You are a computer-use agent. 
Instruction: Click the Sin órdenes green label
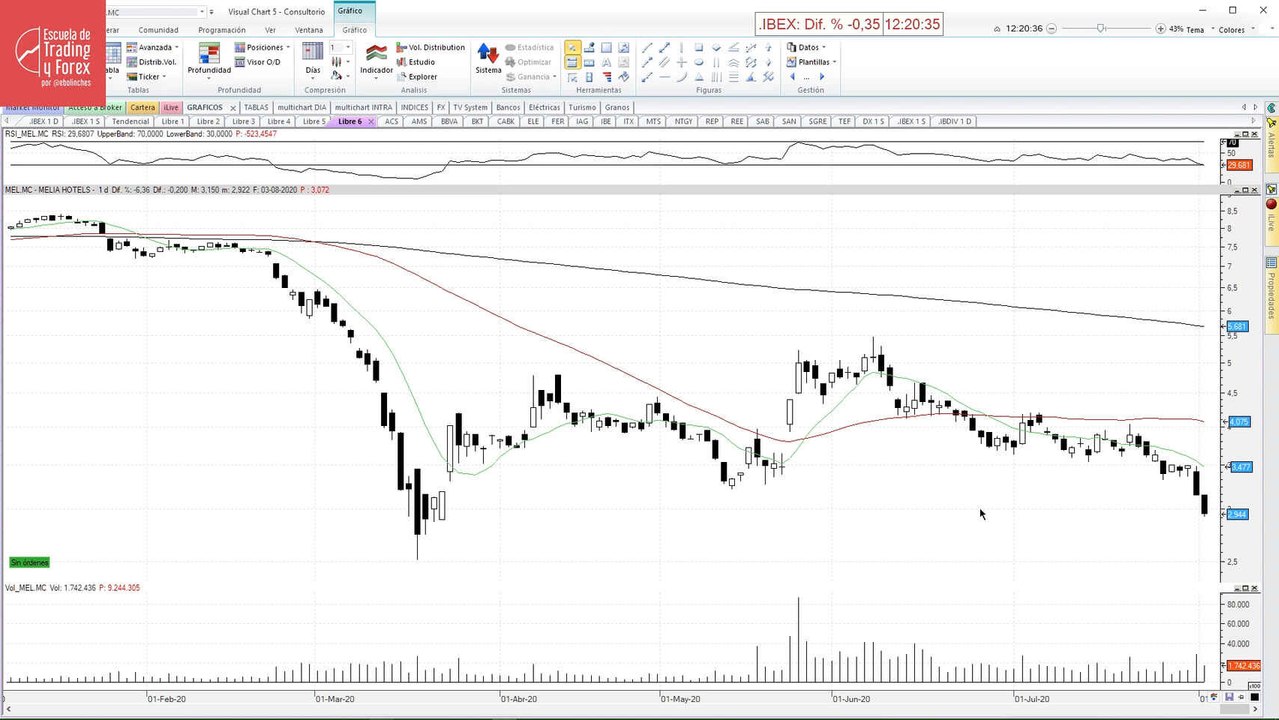pos(29,562)
